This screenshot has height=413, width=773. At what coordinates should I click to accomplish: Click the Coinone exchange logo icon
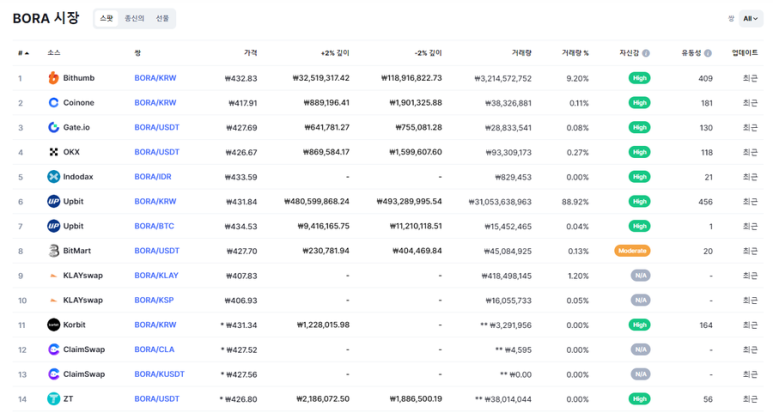[53, 103]
